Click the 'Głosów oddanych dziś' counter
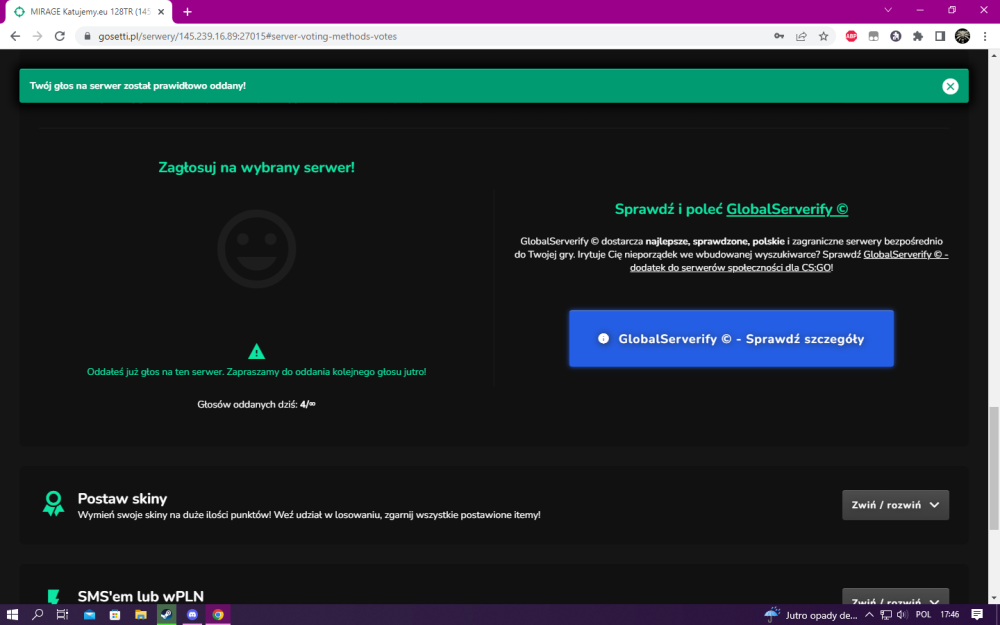 click(256, 404)
